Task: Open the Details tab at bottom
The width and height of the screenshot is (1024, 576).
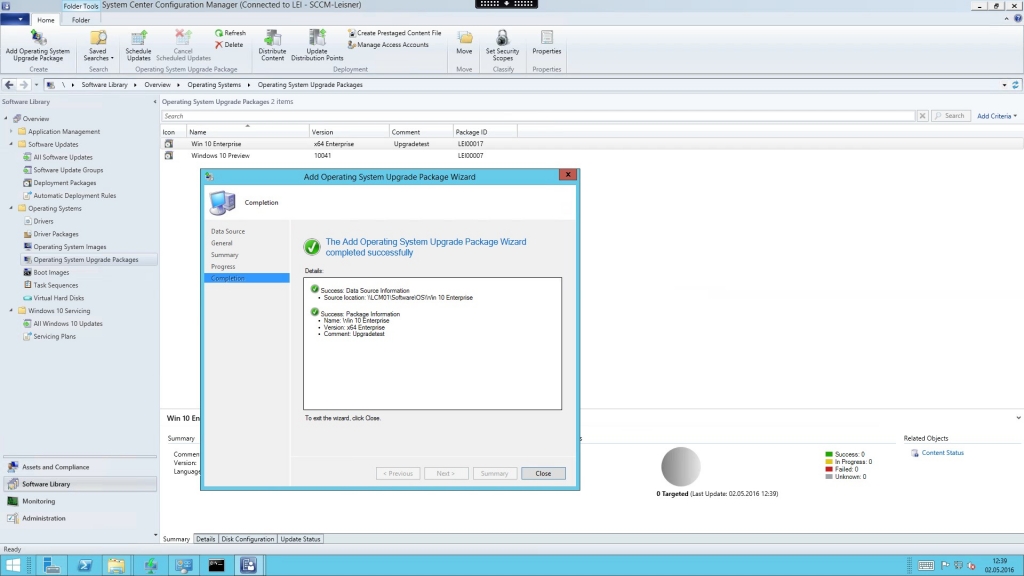Action: pos(206,539)
